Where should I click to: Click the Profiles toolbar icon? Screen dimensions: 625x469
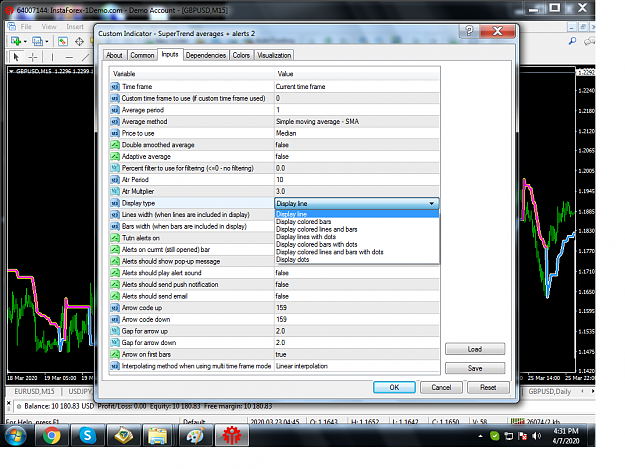click(x=37, y=41)
